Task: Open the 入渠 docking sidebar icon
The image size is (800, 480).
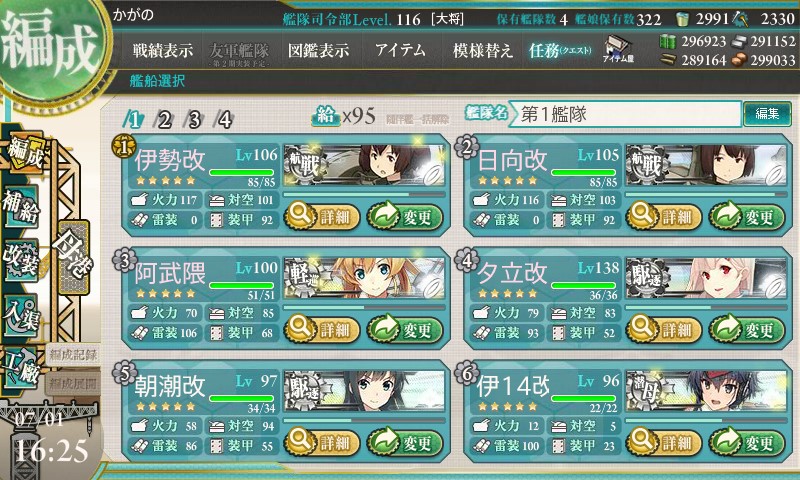Action: click(x=20, y=316)
